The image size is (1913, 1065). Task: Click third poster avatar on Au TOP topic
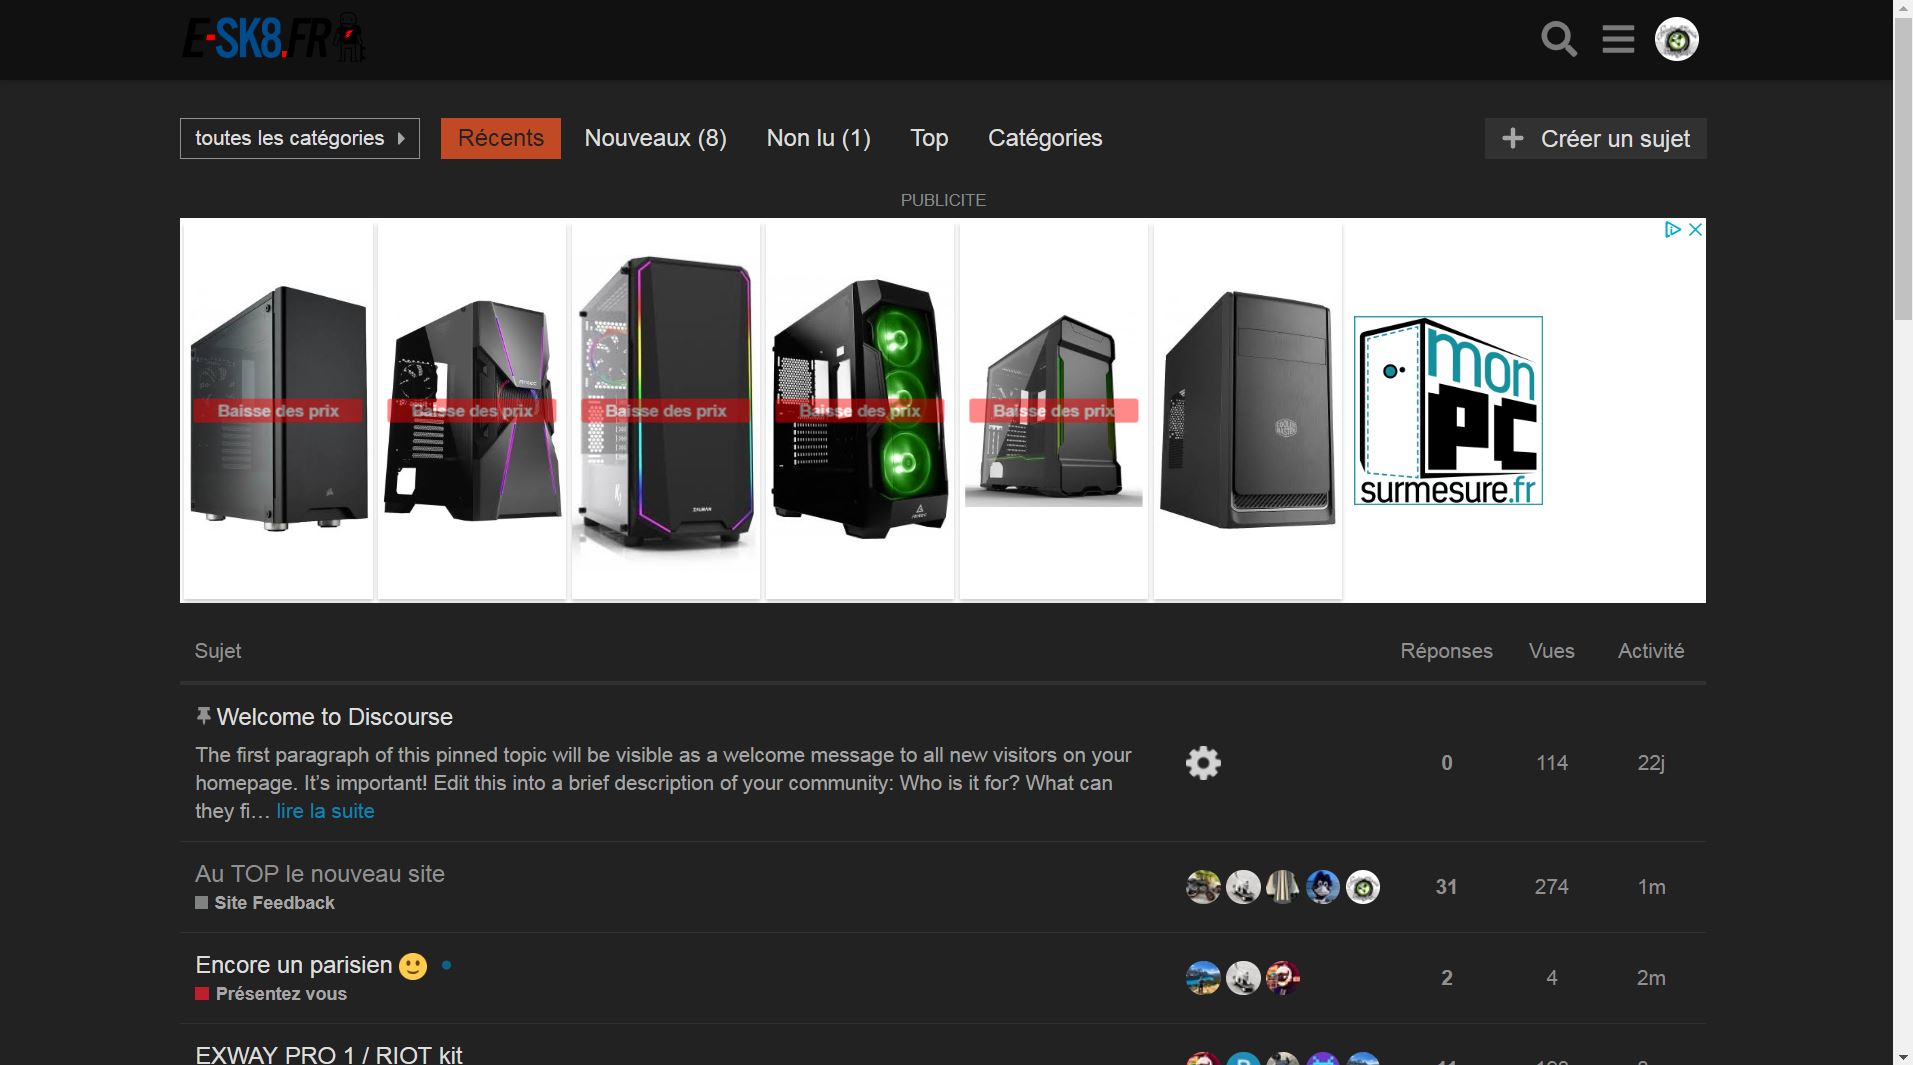pyautogui.click(x=1283, y=887)
